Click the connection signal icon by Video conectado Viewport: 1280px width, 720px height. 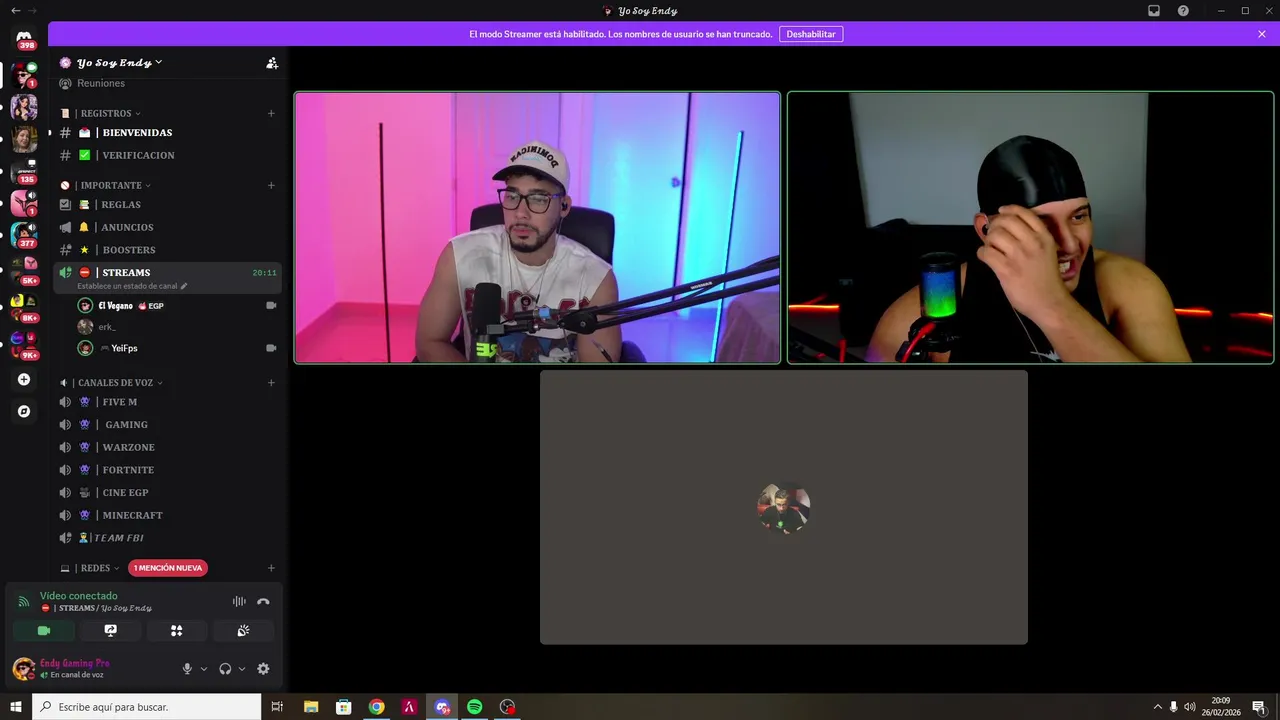click(x=24, y=601)
